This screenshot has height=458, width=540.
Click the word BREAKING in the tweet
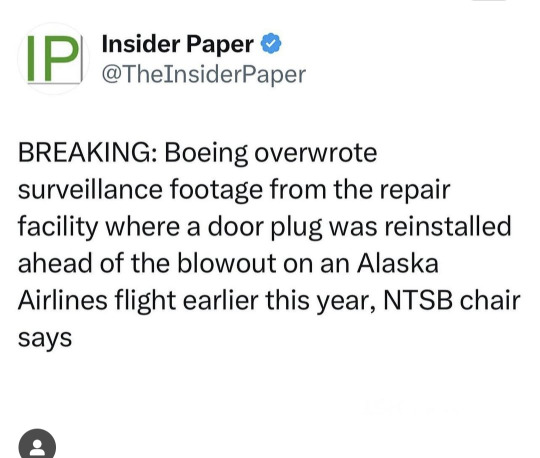click(89, 153)
